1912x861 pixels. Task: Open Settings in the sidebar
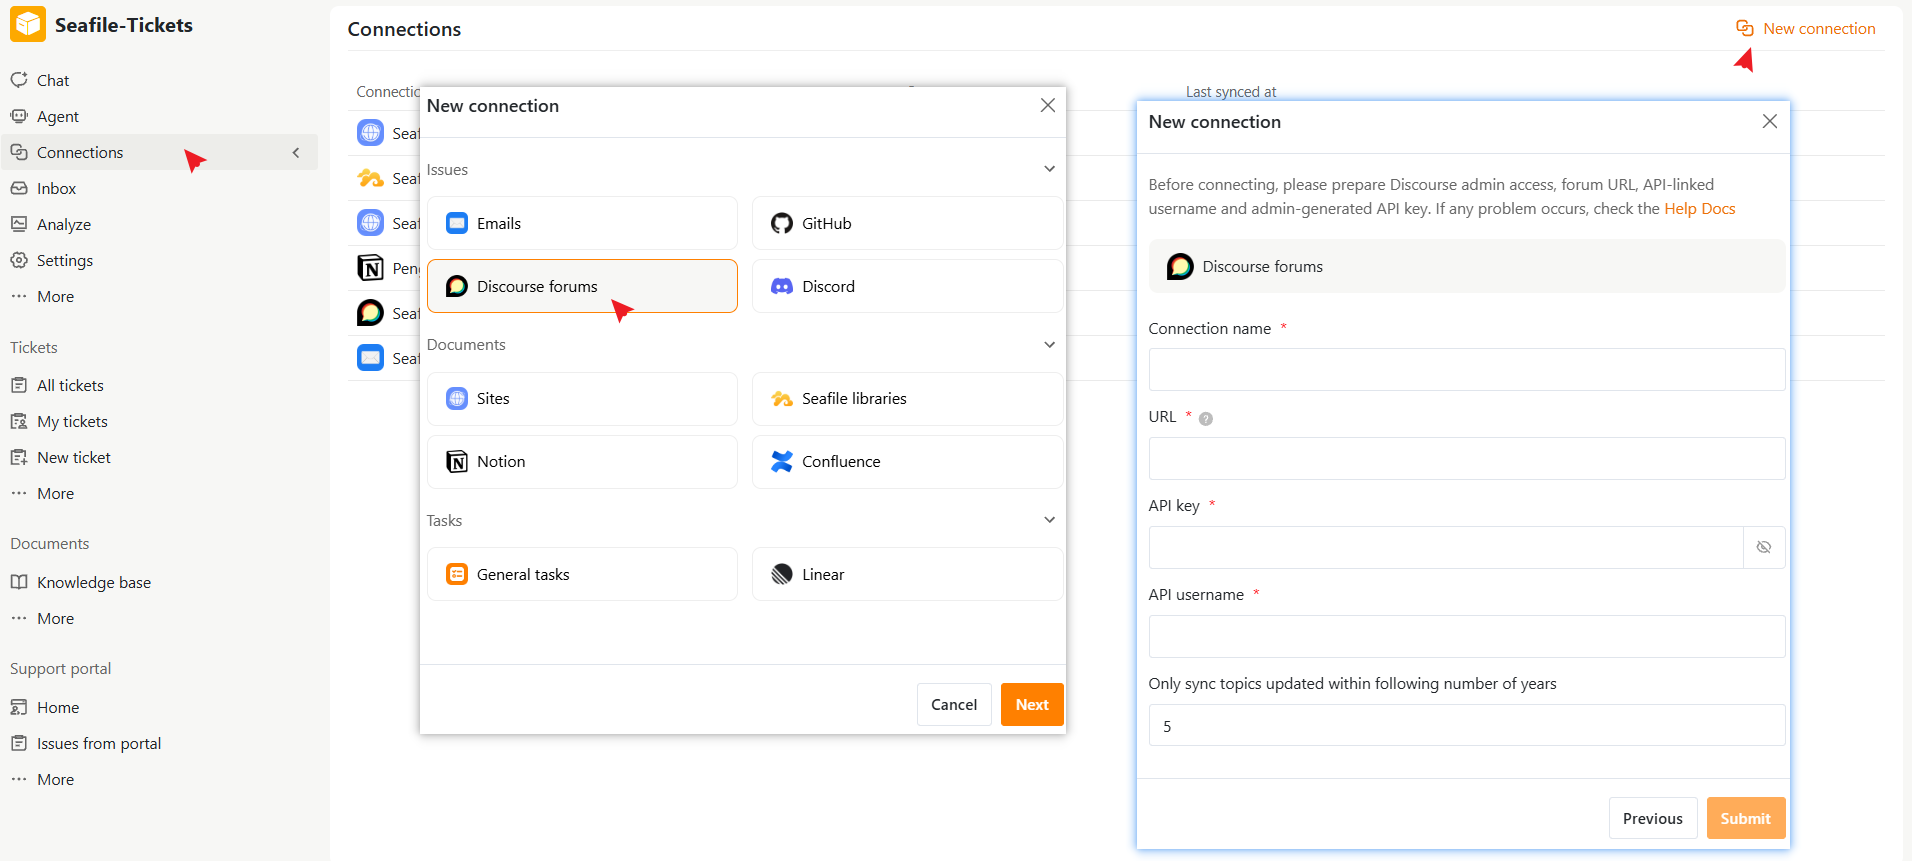click(x=64, y=260)
